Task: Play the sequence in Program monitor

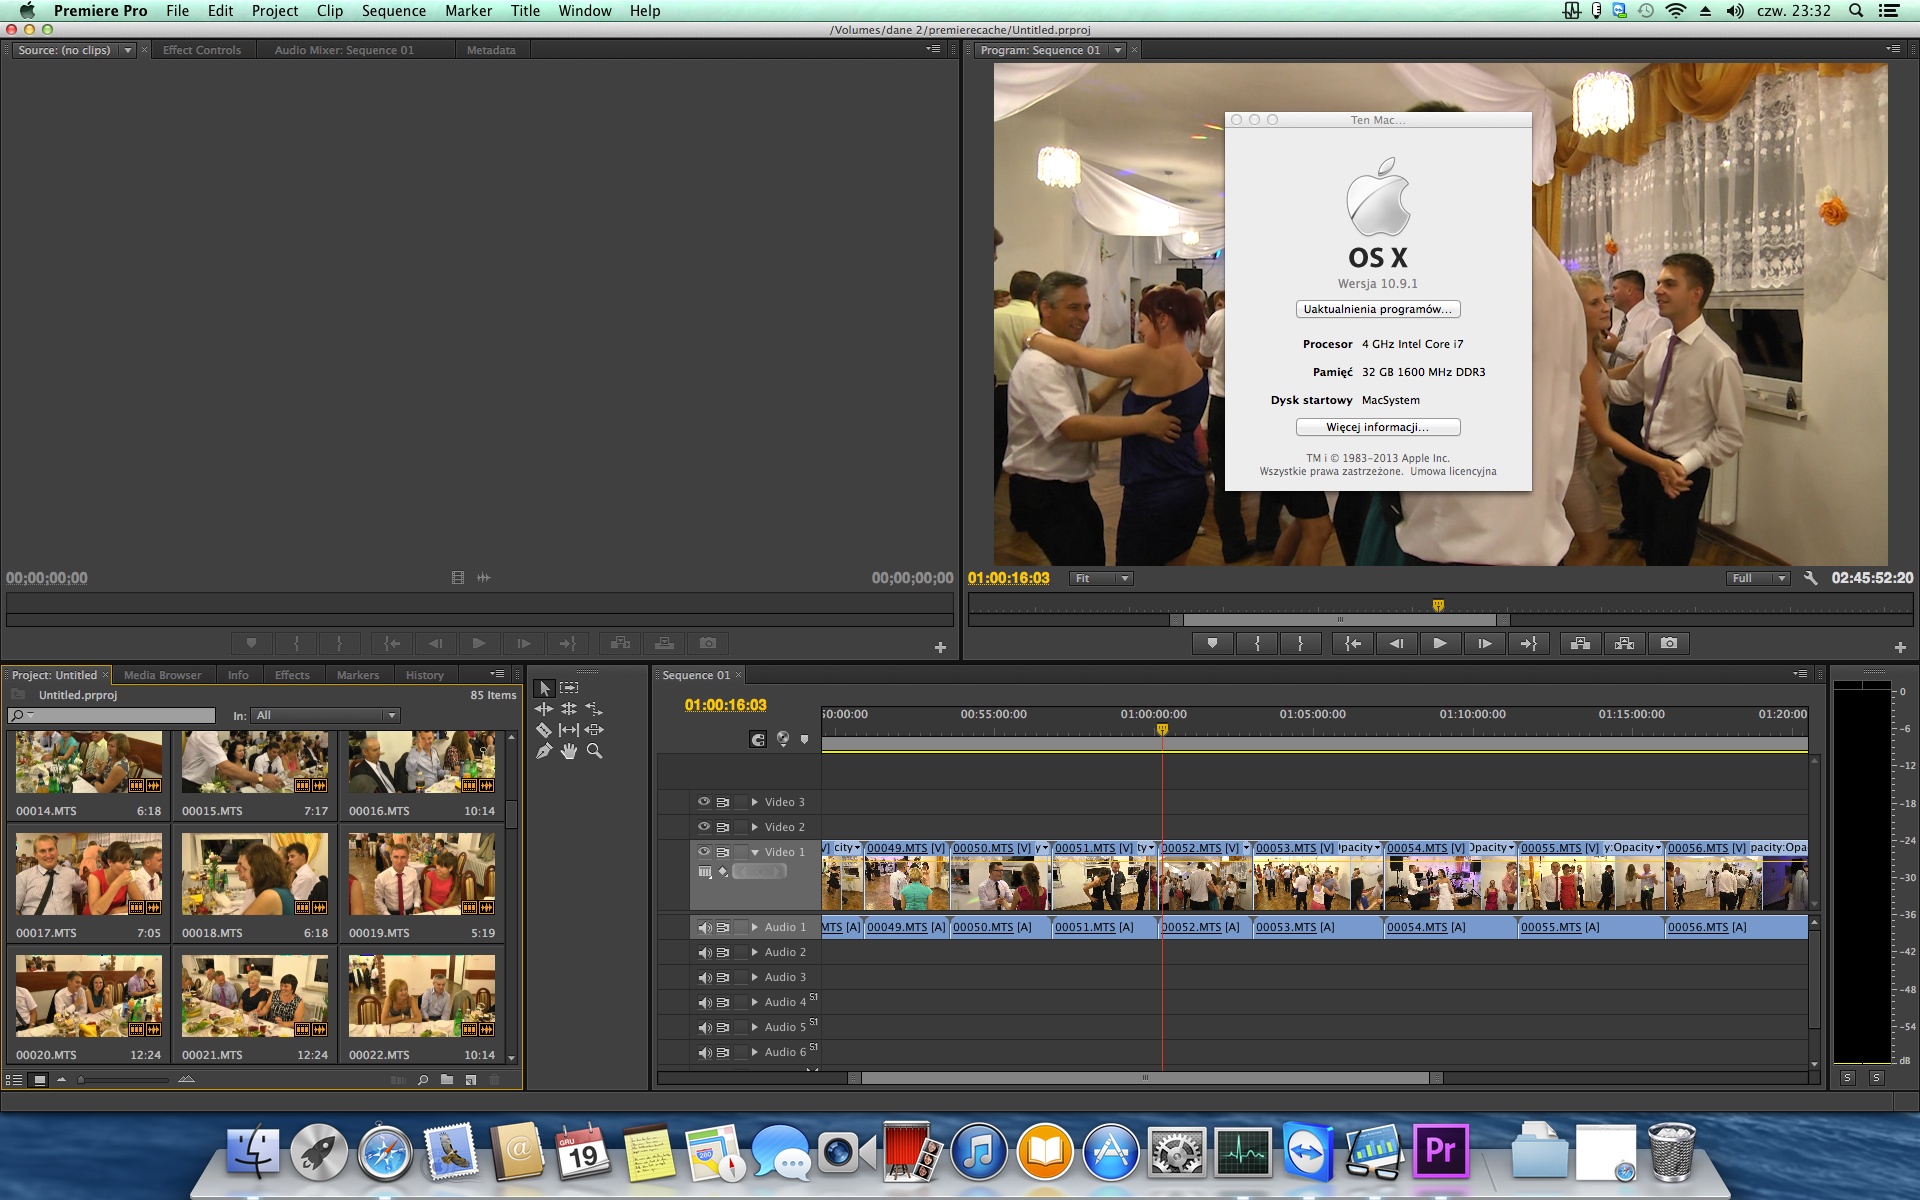Action: coord(1439,644)
